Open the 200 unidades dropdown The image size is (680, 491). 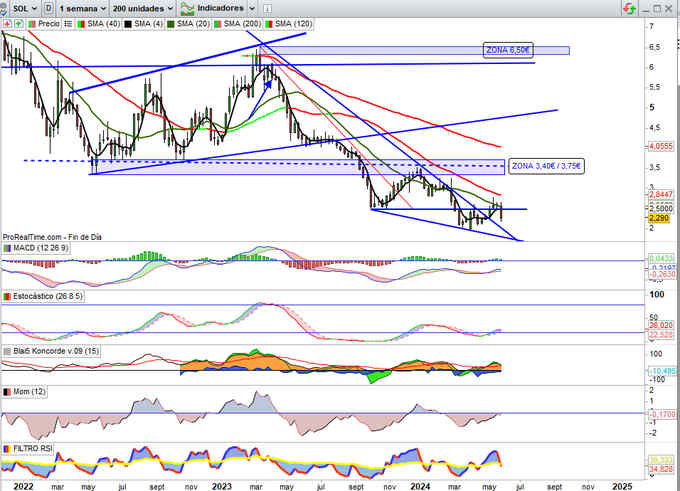(142, 8)
